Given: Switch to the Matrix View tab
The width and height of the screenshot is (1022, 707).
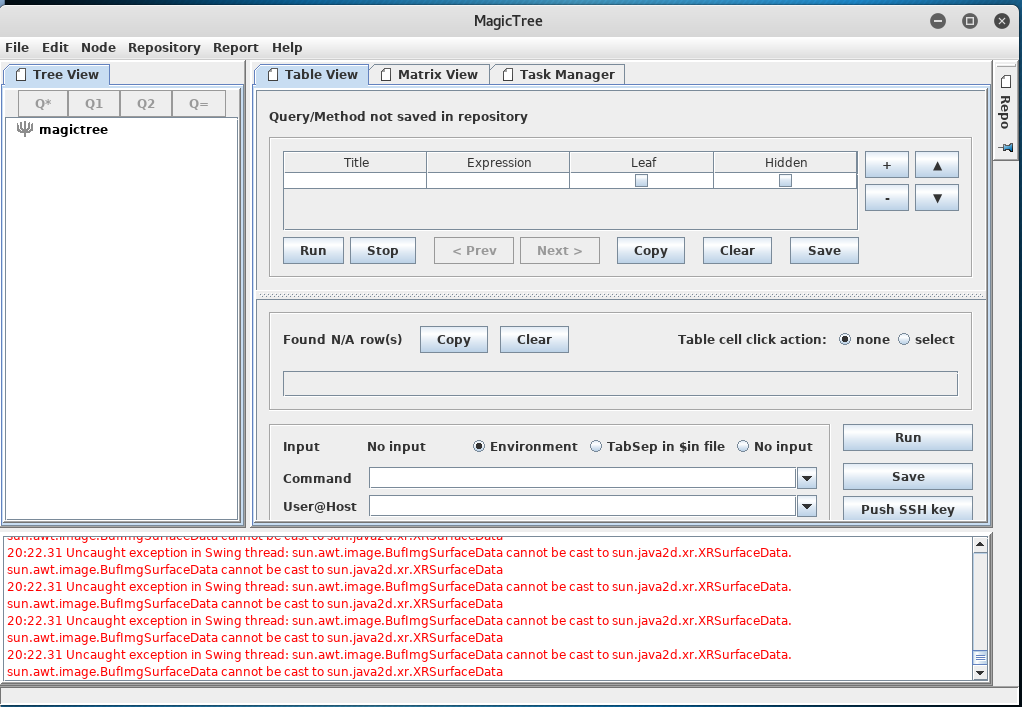Looking at the screenshot, I should [x=429, y=74].
